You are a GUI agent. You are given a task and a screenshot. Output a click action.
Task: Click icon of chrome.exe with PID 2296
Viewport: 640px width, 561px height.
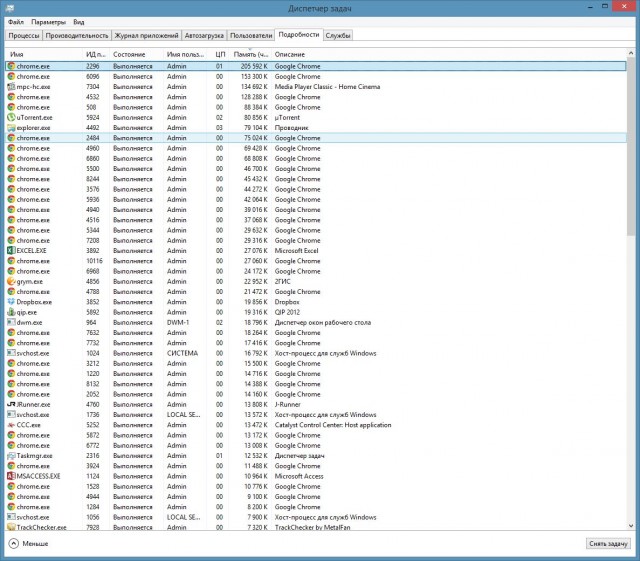11,66
